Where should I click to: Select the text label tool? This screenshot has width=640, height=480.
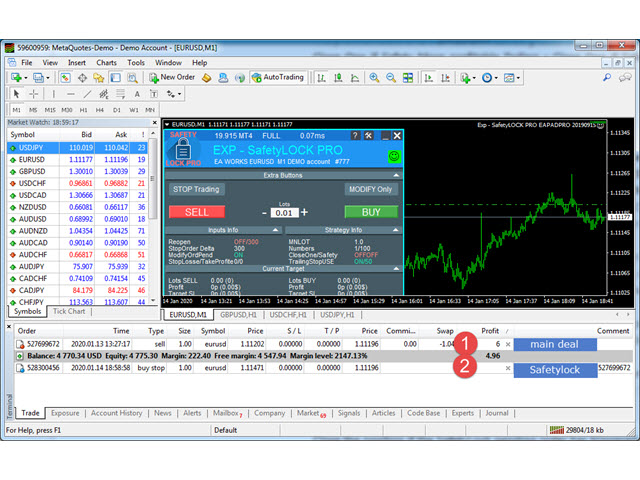154,94
